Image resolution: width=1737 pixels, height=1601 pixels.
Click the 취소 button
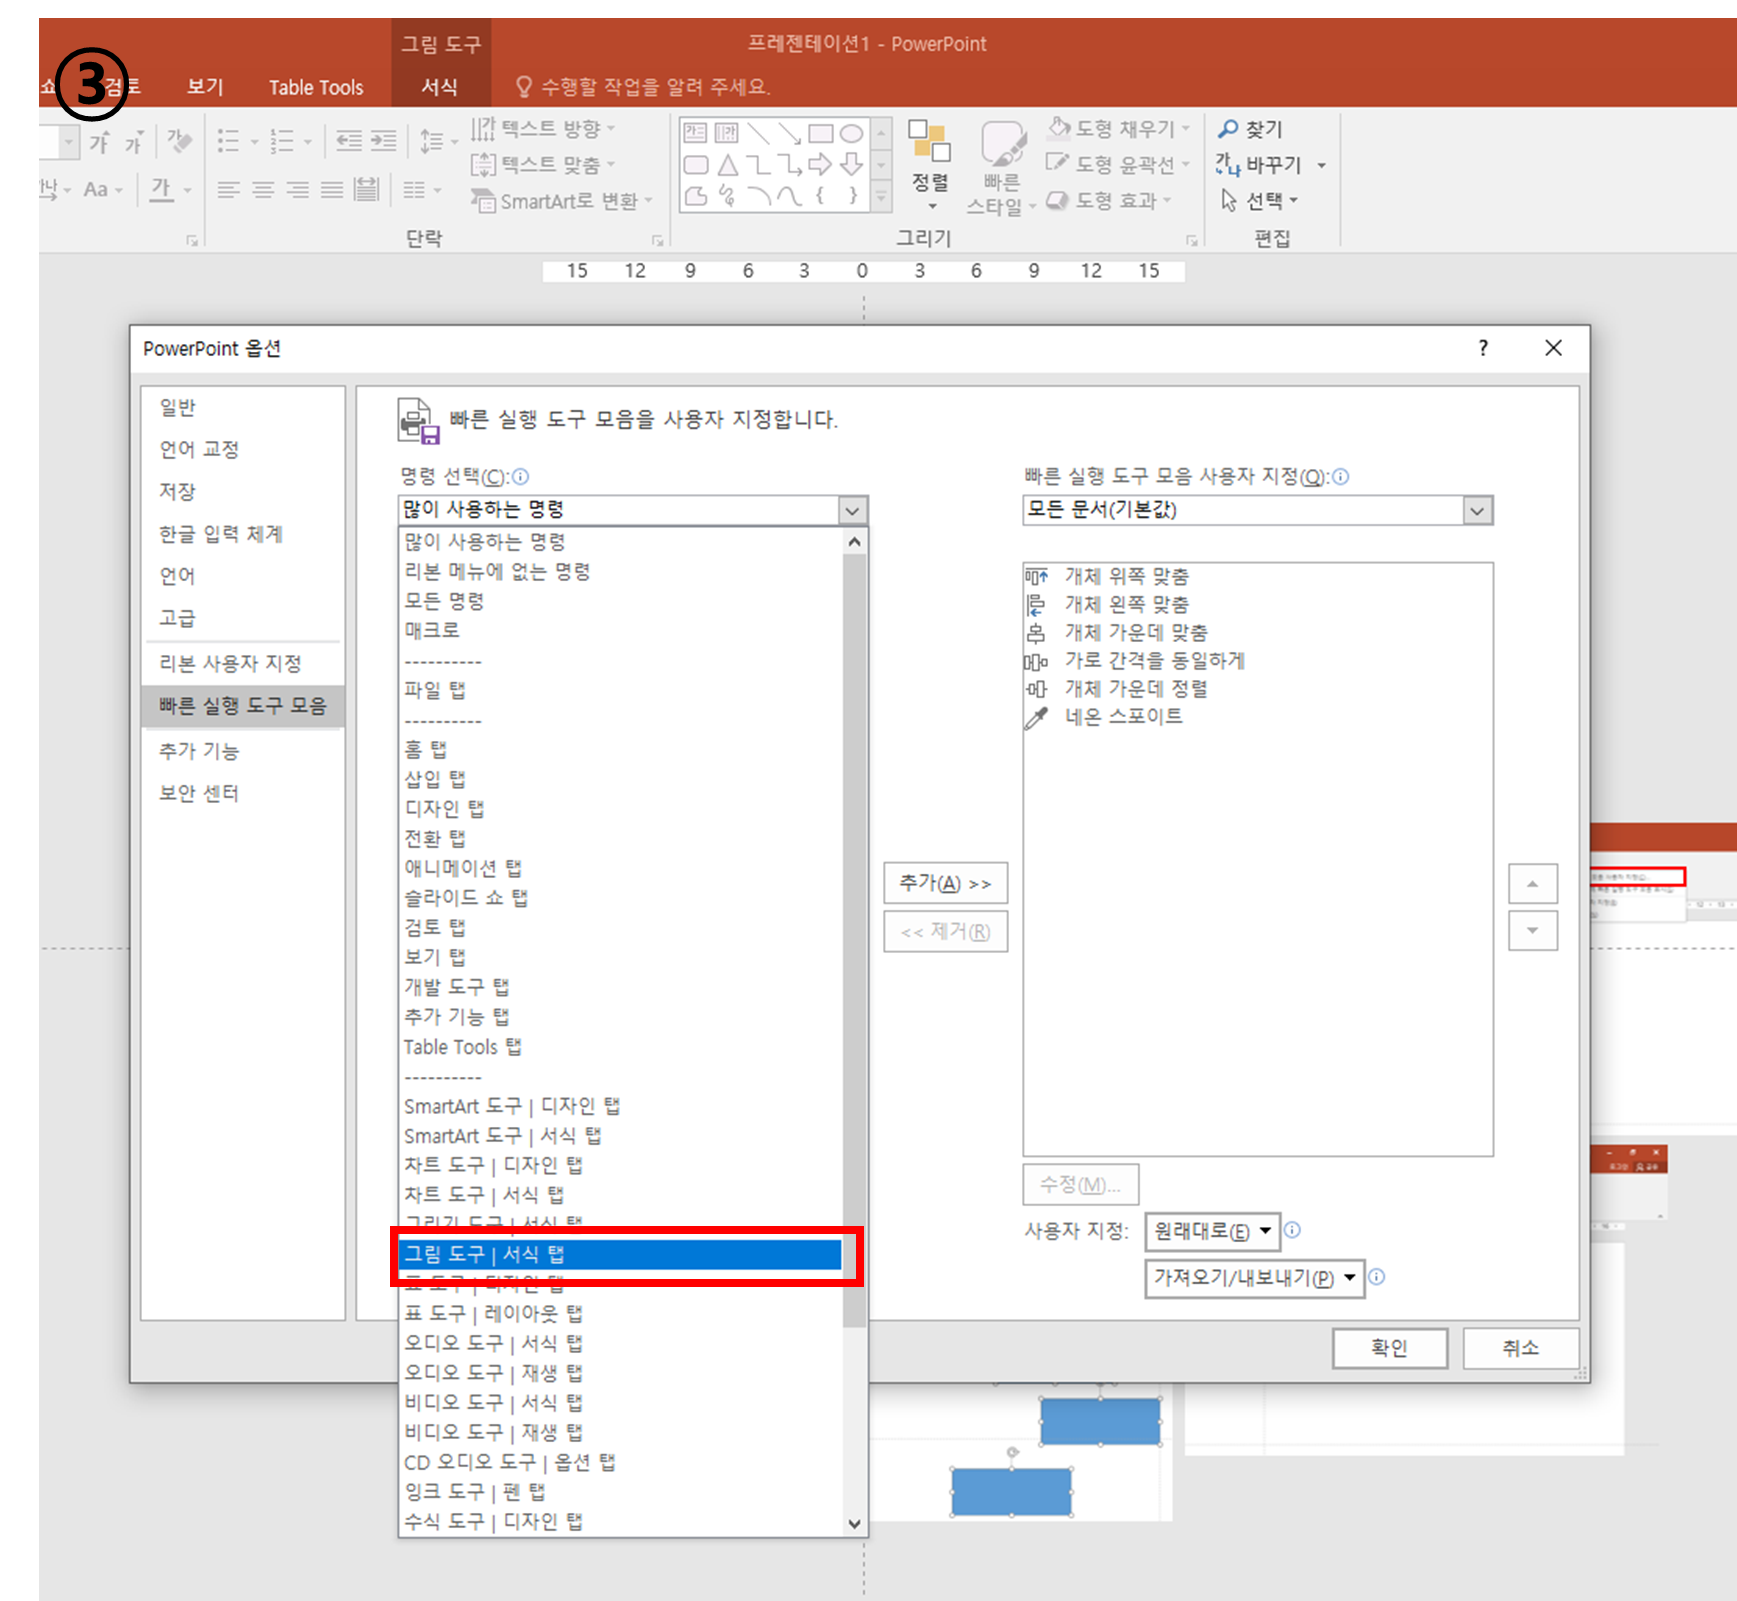[1520, 1348]
